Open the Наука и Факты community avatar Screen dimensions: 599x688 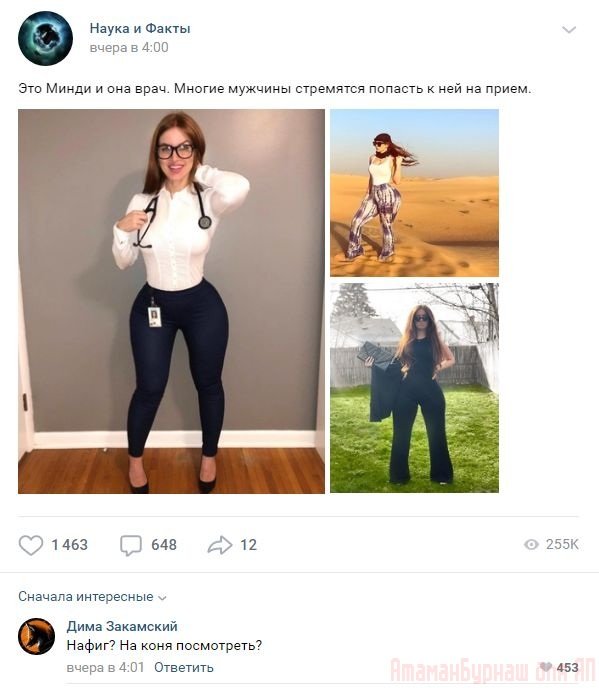45,38
